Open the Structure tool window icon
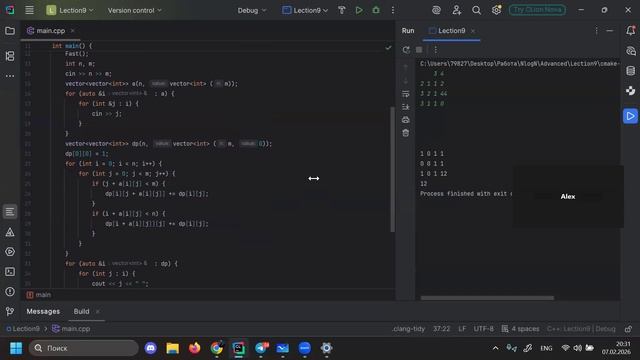Viewport: 640px width, 360px height. 10,56
